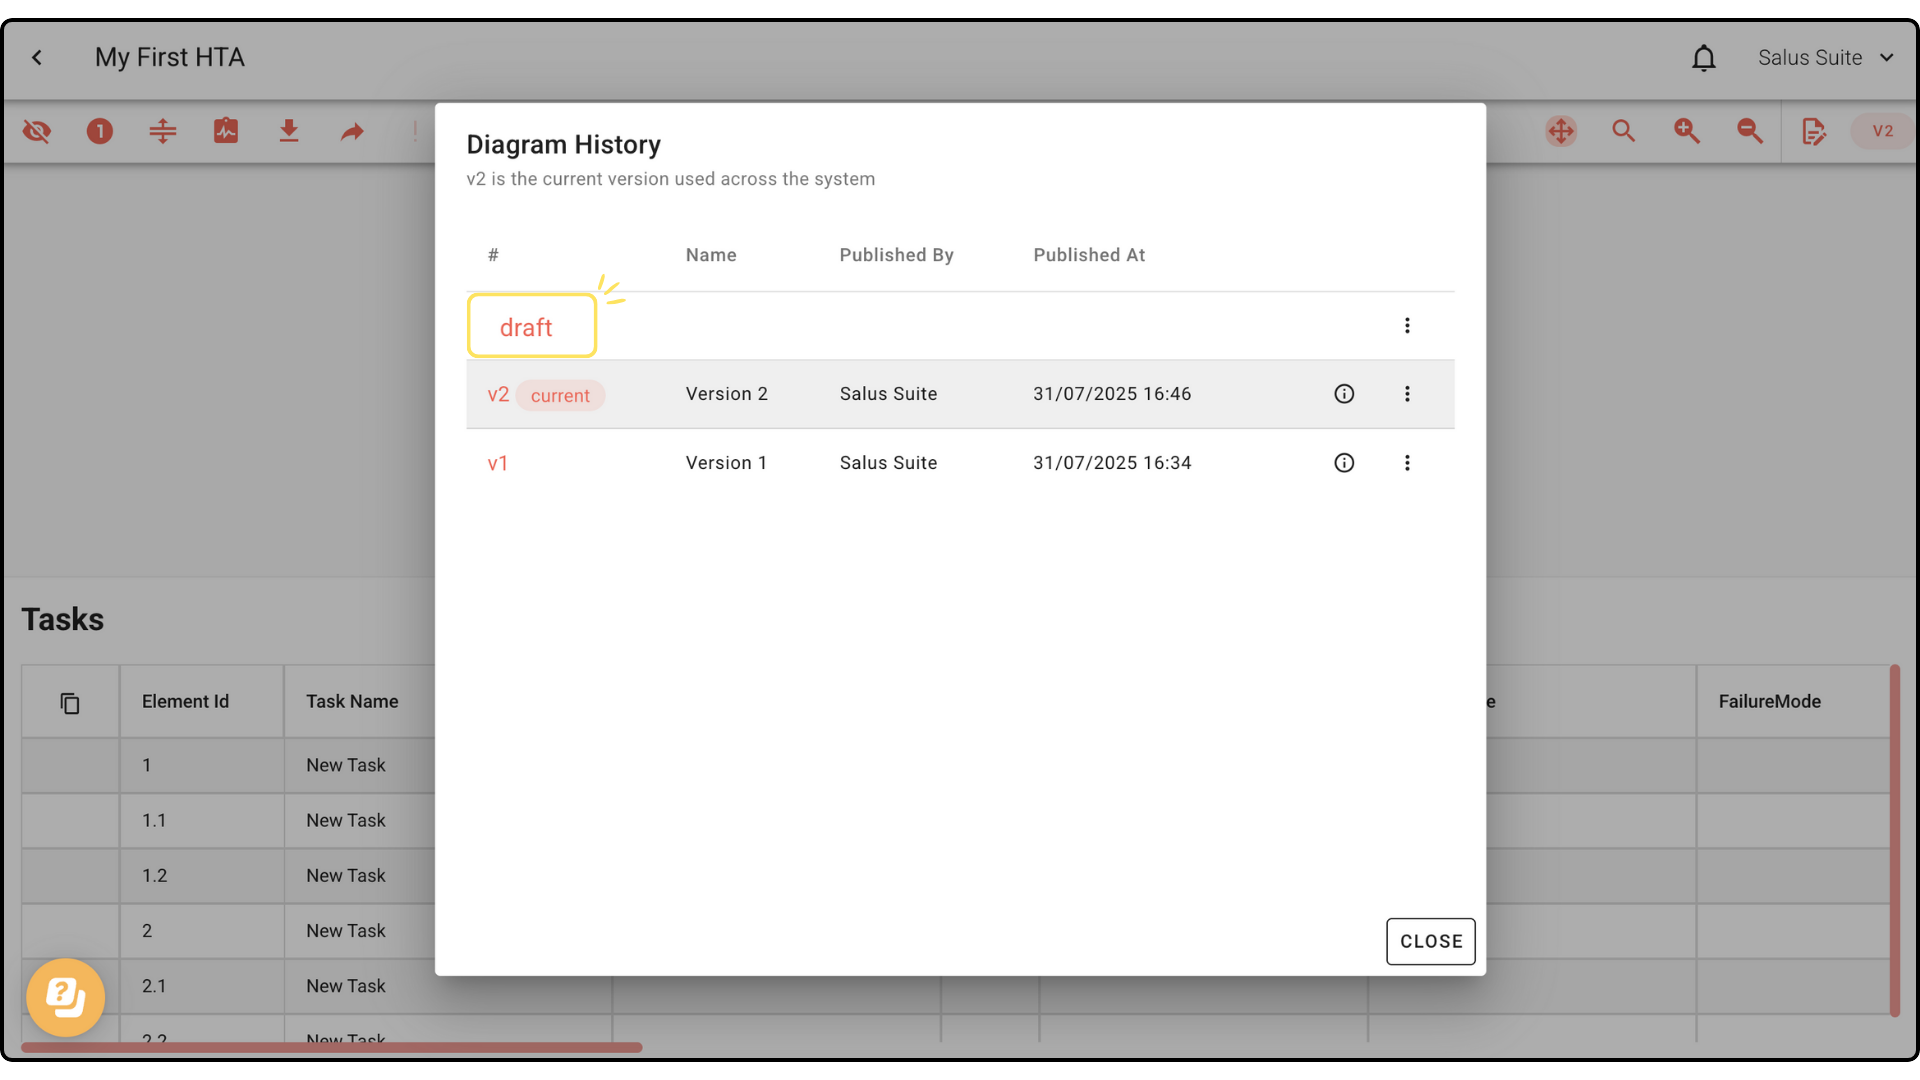Show info for Version 2 entry
1920x1080 pixels.
tap(1344, 394)
